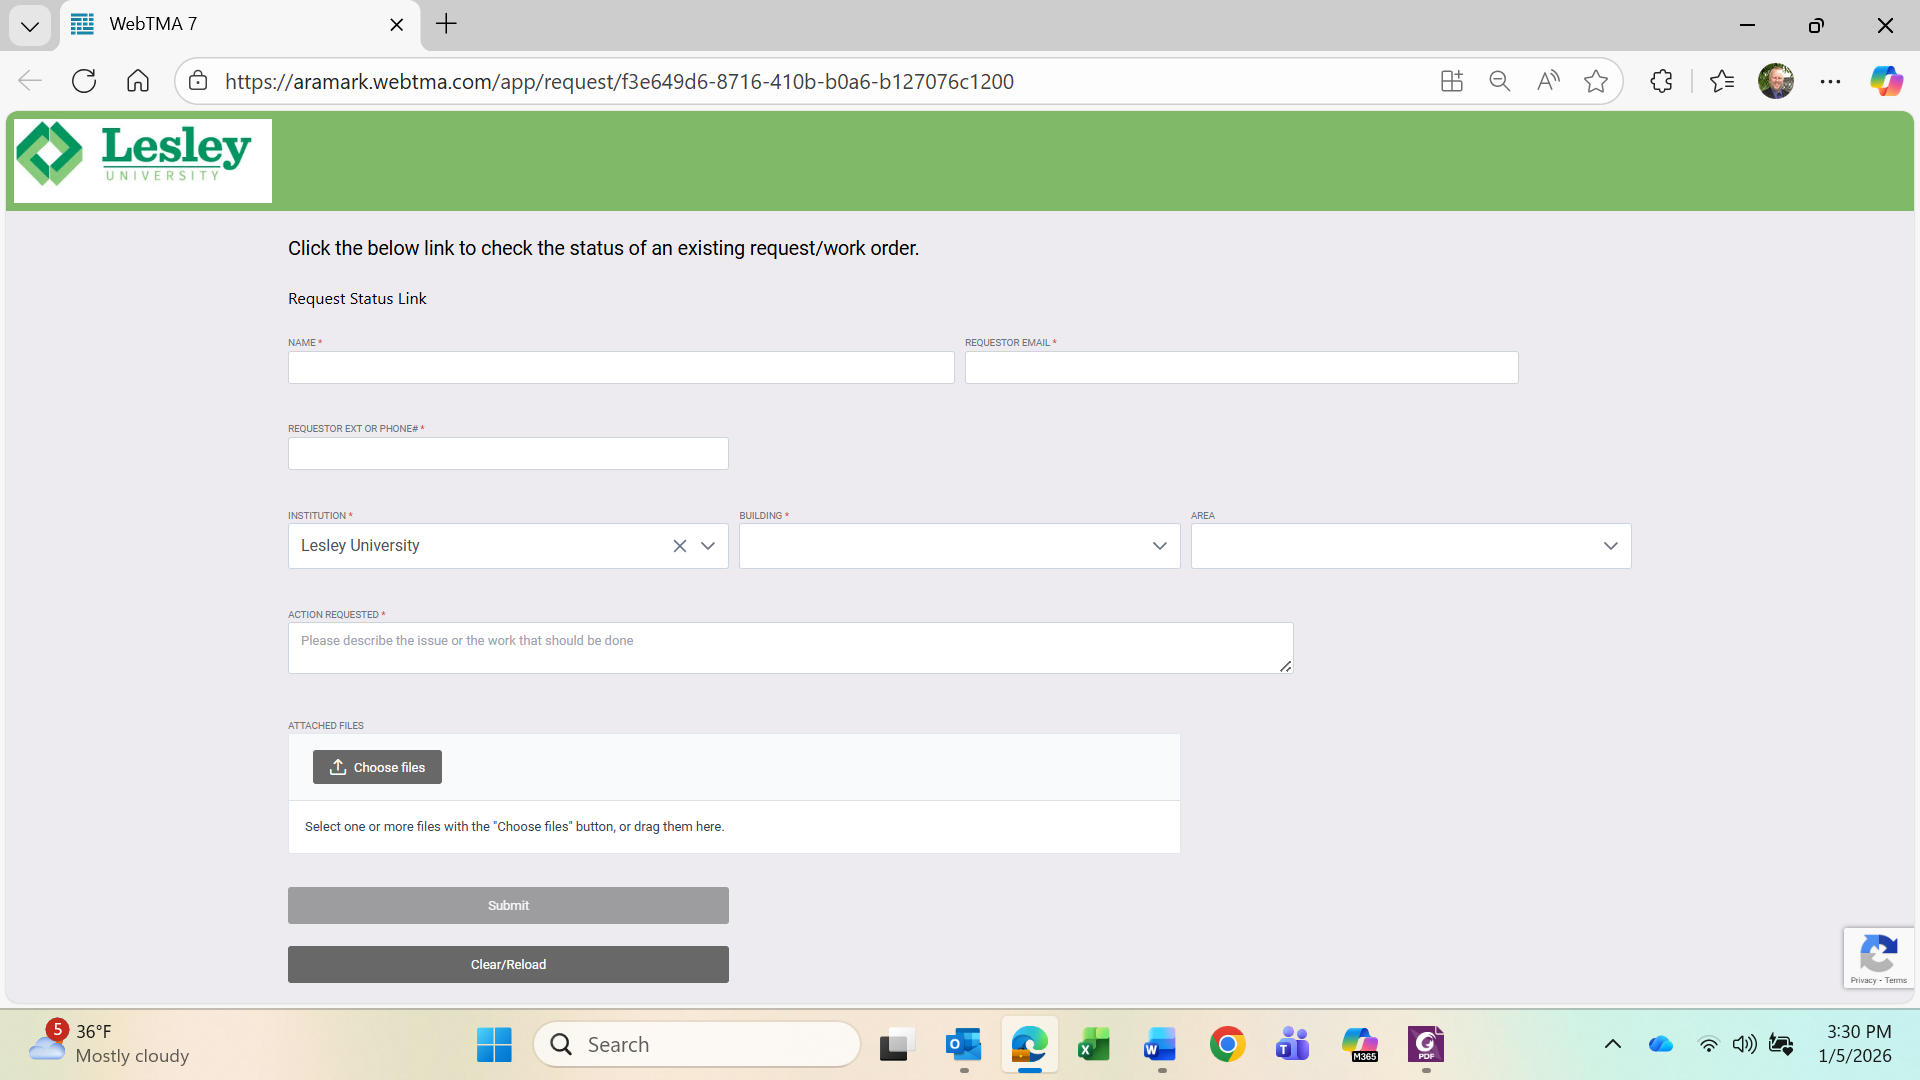This screenshot has width=1920, height=1080.
Task: Click the site information padlock icon
Action: (x=197, y=81)
